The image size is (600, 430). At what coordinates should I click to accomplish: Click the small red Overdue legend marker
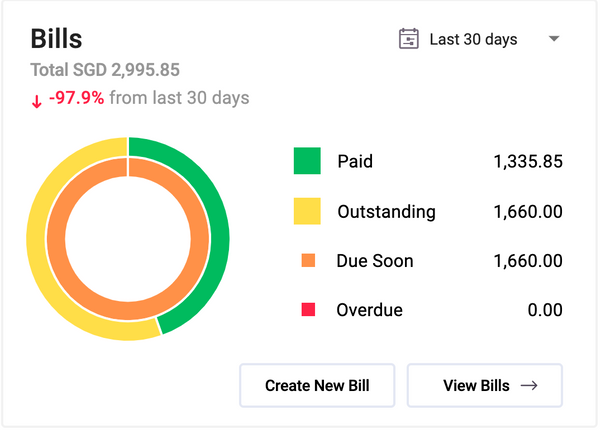click(308, 310)
